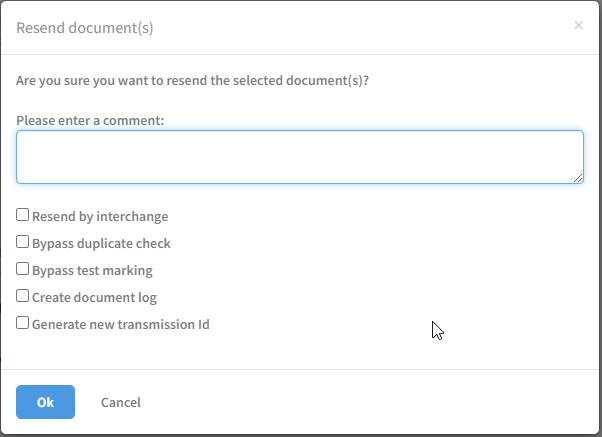Close the Resend document(s) dialog with X

point(578,25)
